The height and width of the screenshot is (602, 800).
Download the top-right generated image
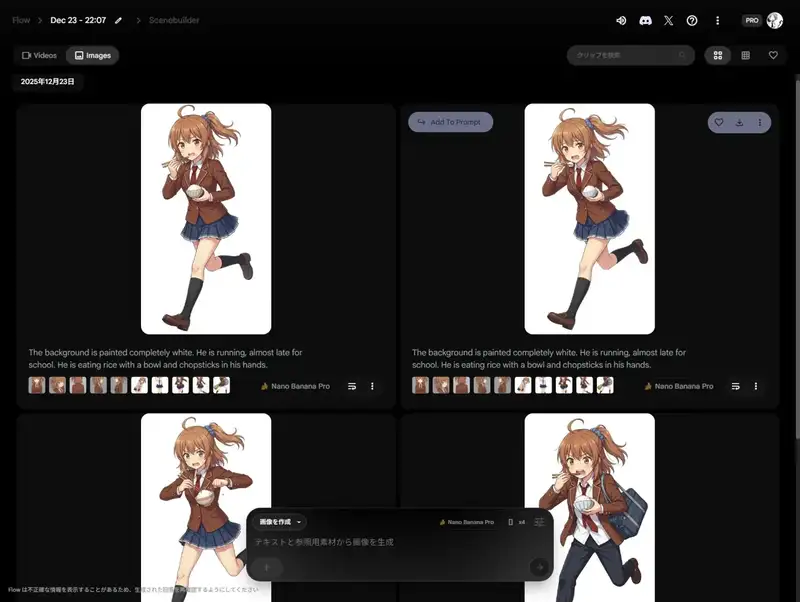pyautogui.click(x=739, y=122)
